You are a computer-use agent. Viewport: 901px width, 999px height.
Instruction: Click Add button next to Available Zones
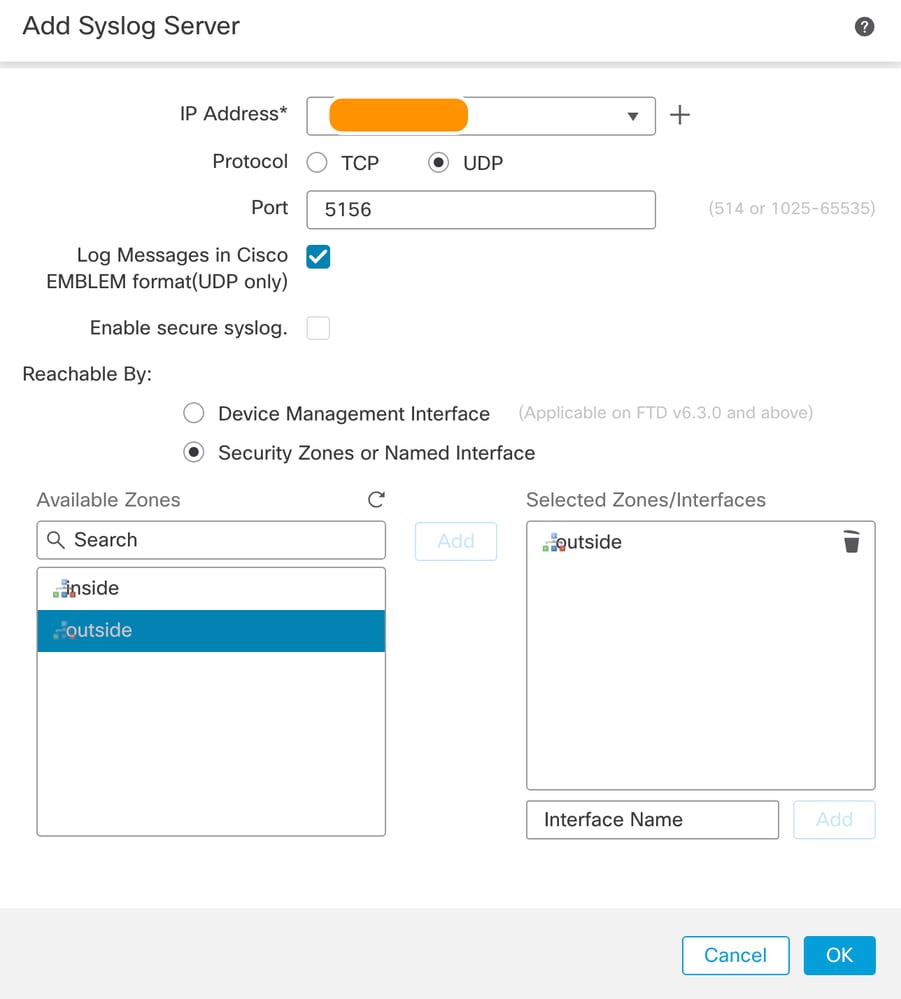[456, 542]
